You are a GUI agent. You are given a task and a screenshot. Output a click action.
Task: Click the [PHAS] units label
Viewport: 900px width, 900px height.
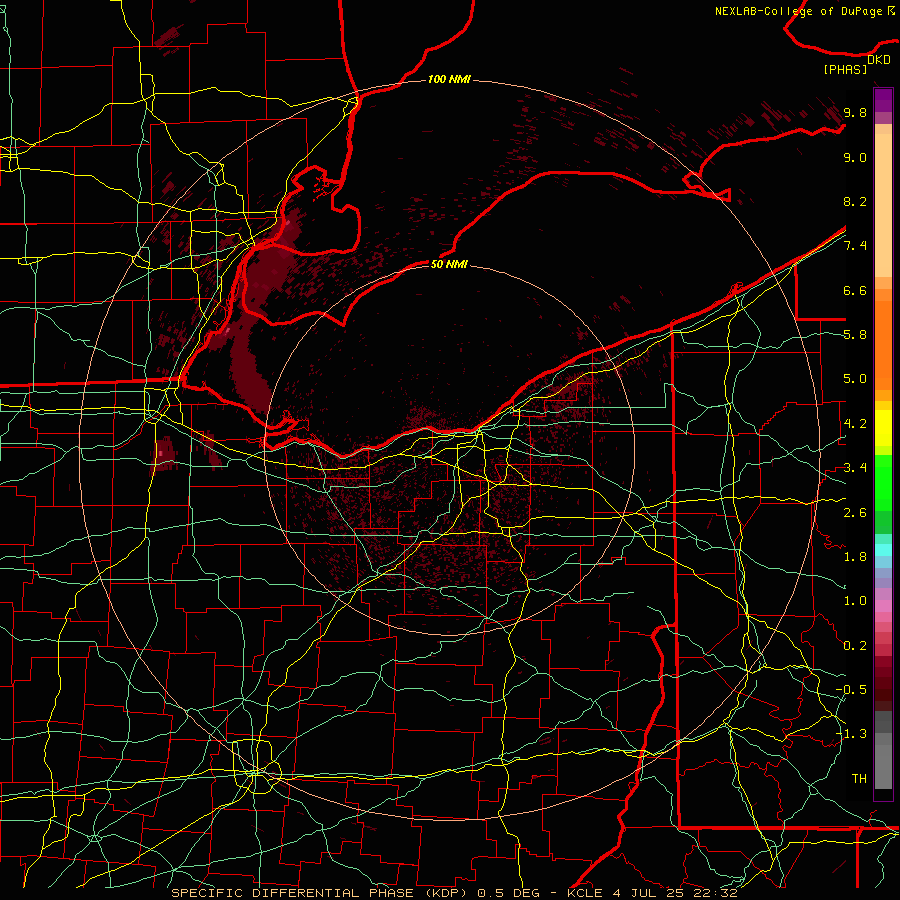(845, 69)
